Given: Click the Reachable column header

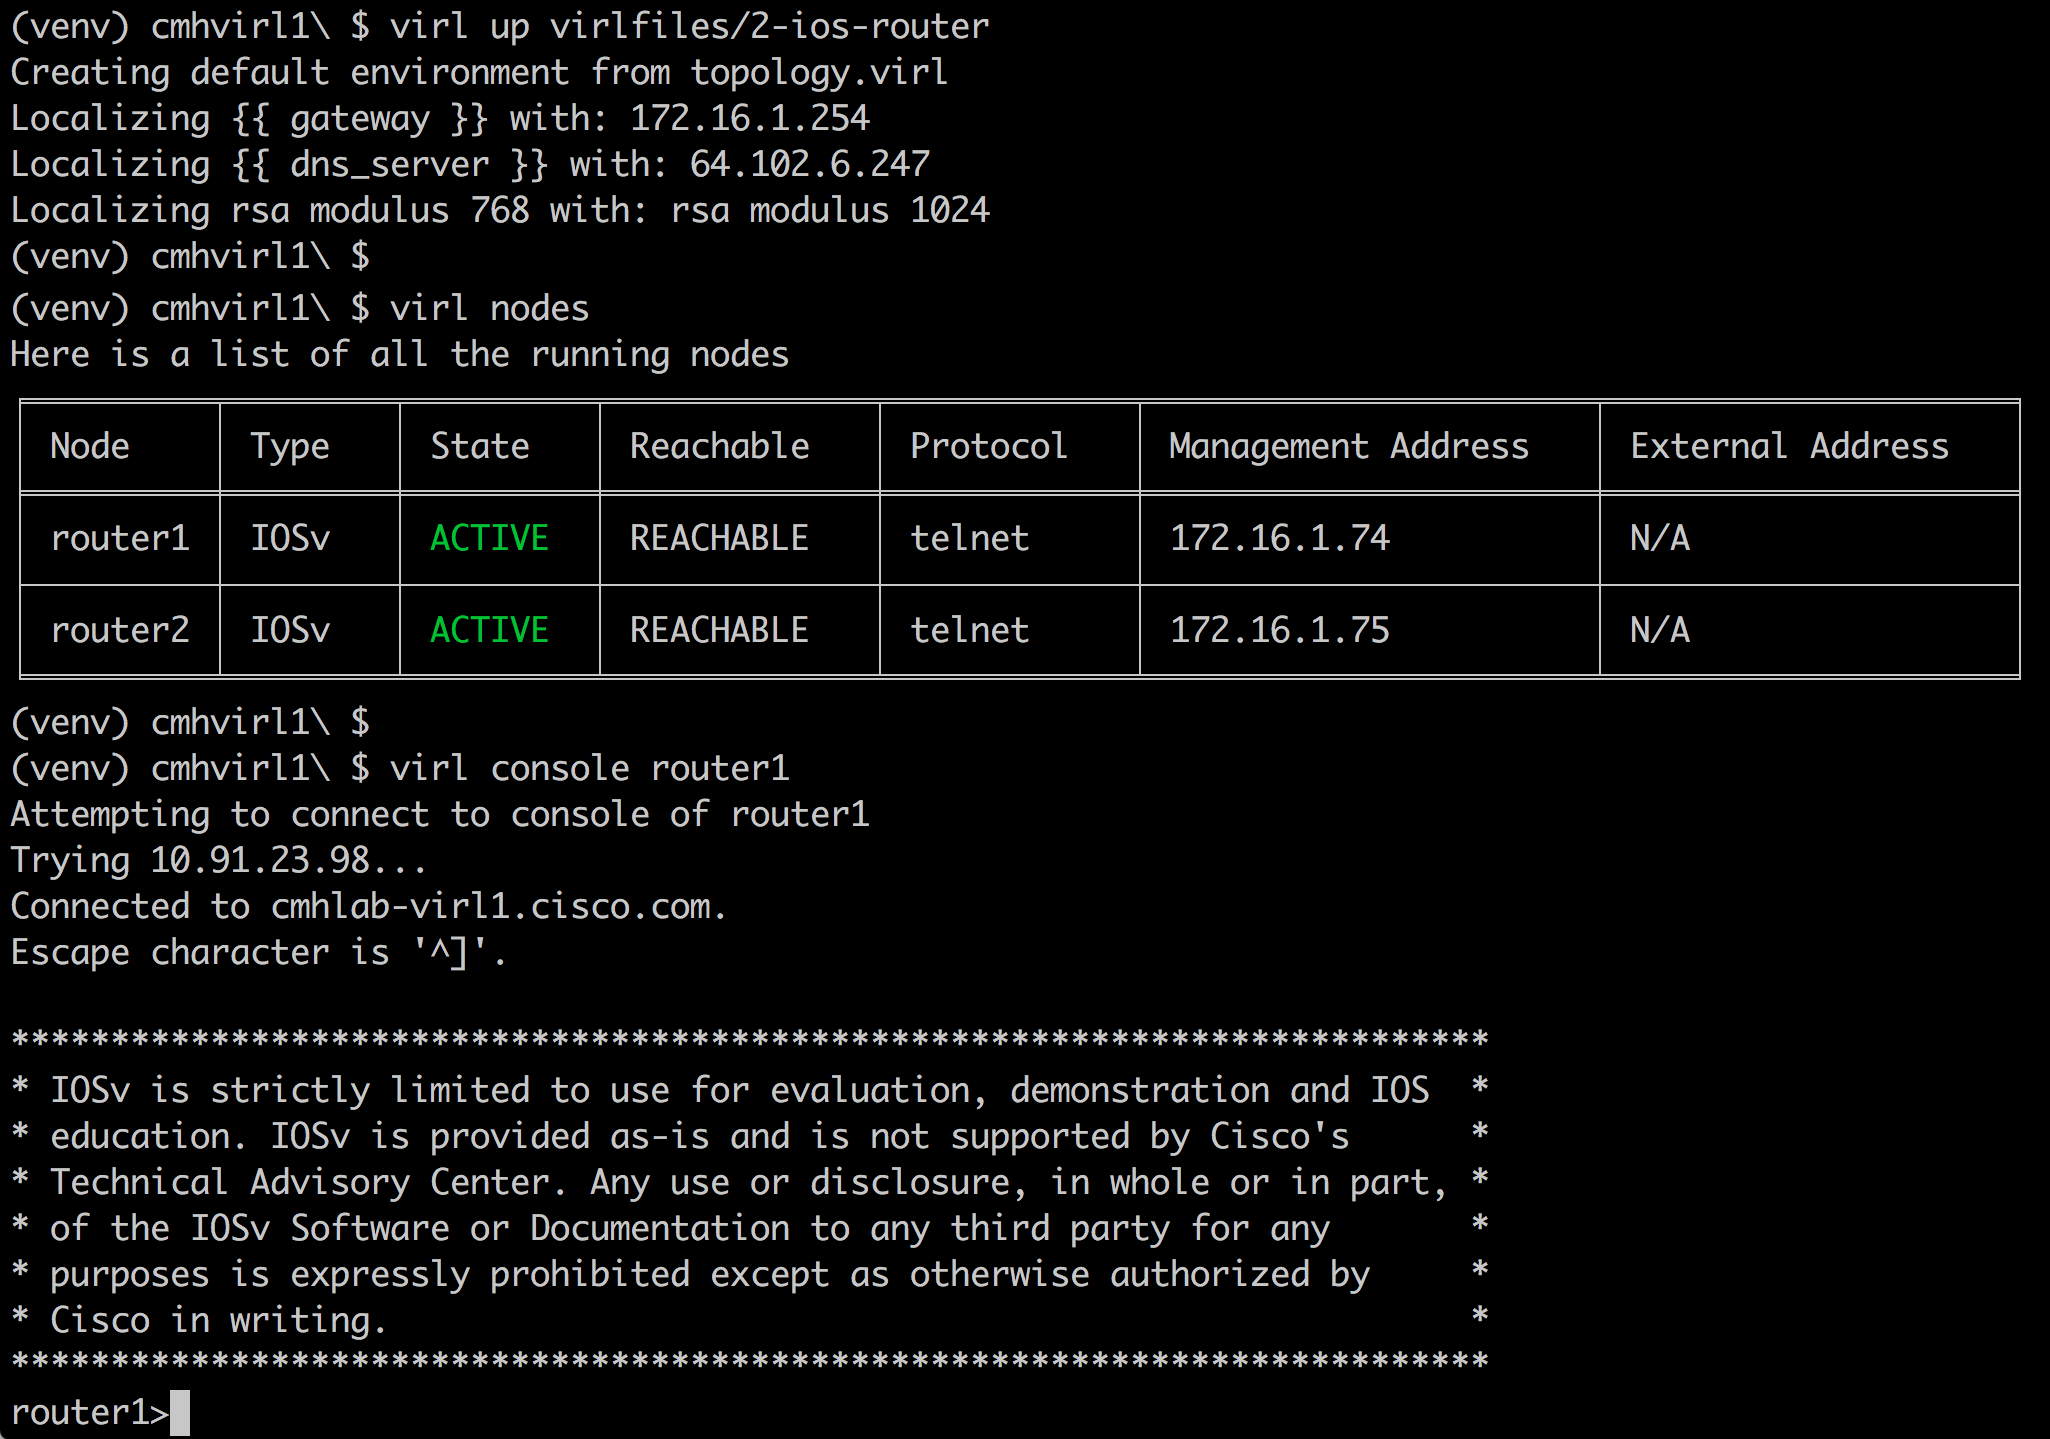Looking at the screenshot, I should (719, 446).
